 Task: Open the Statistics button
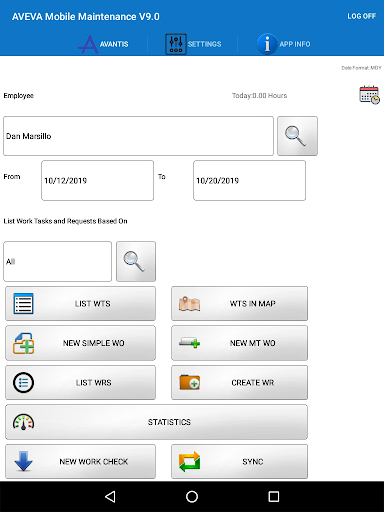[x=156, y=422]
